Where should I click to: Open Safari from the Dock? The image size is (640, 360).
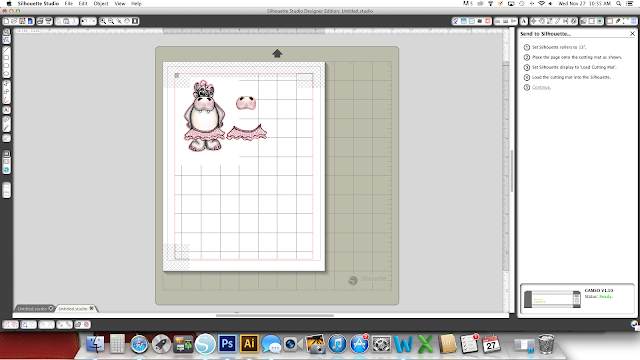(x=139, y=344)
